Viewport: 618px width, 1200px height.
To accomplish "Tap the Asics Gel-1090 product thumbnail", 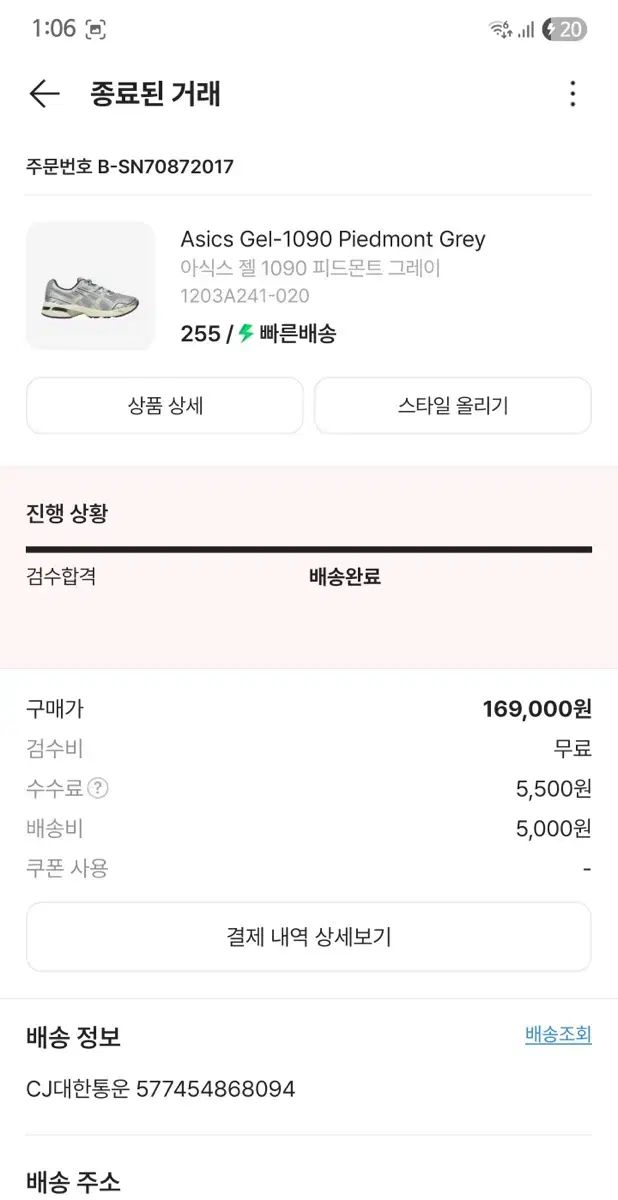I will tap(90, 287).
